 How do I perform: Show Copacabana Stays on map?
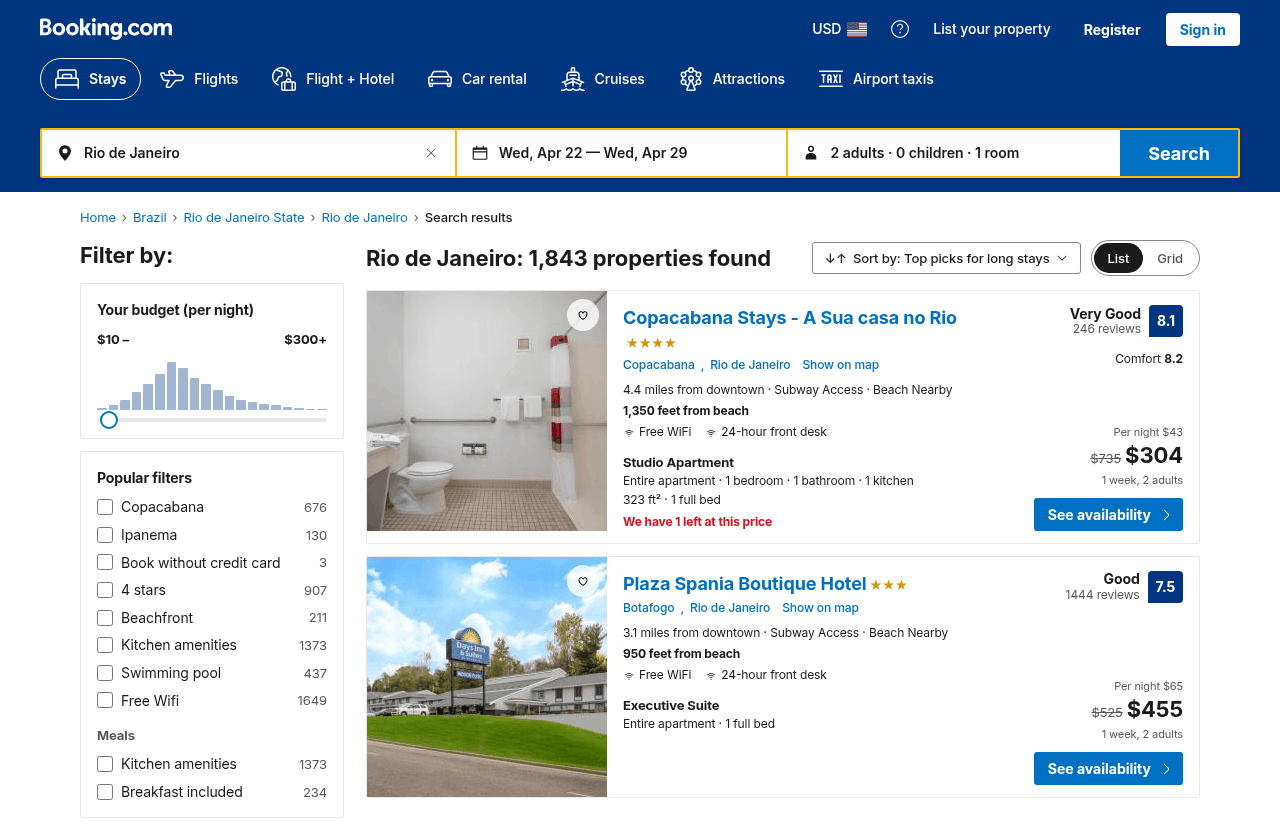click(841, 365)
